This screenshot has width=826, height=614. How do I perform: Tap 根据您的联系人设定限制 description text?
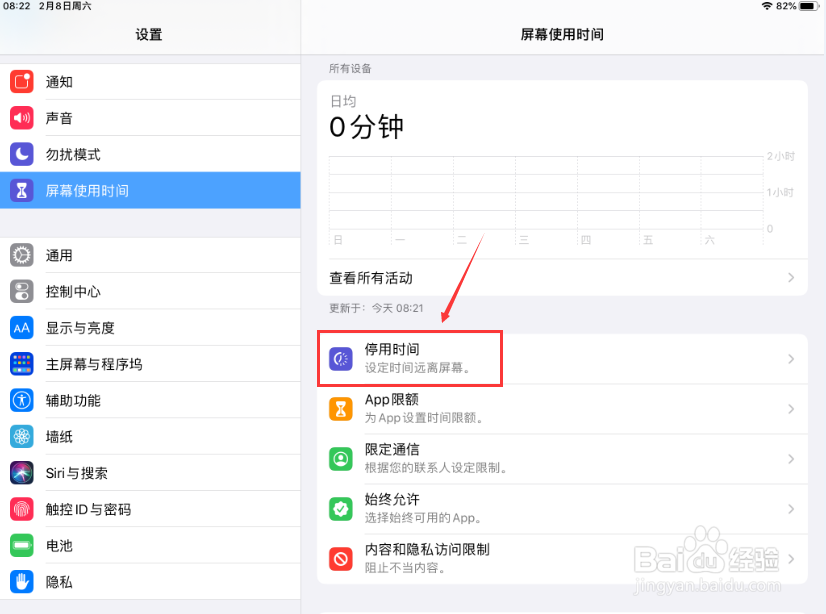pos(436,468)
